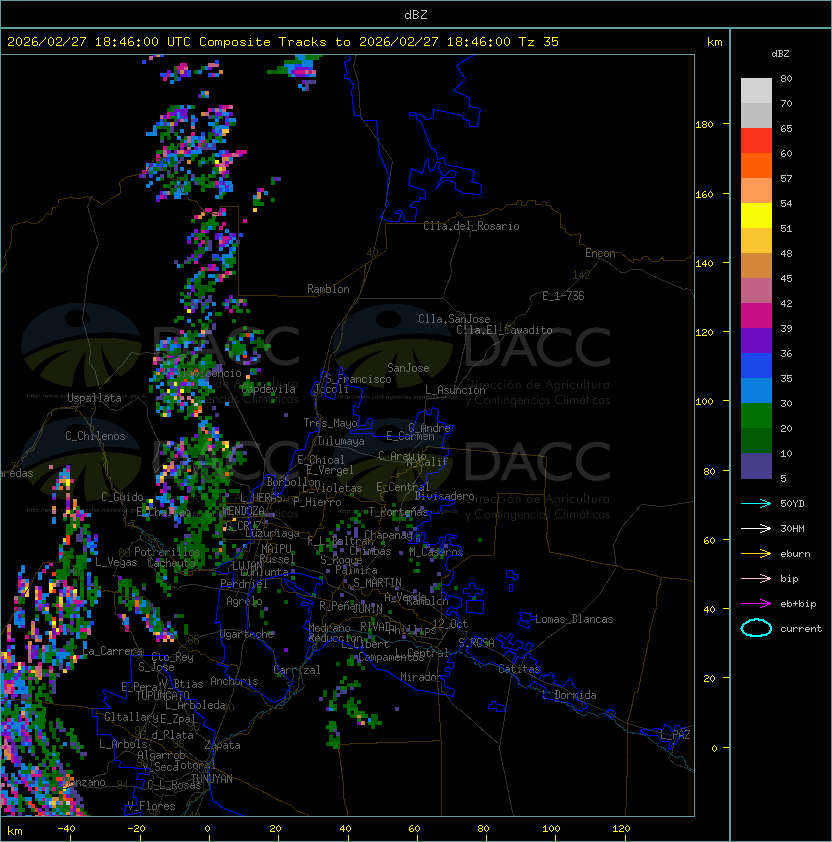Click the 'Zapata' map label
This screenshot has height=842, width=832.
(222, 745)
